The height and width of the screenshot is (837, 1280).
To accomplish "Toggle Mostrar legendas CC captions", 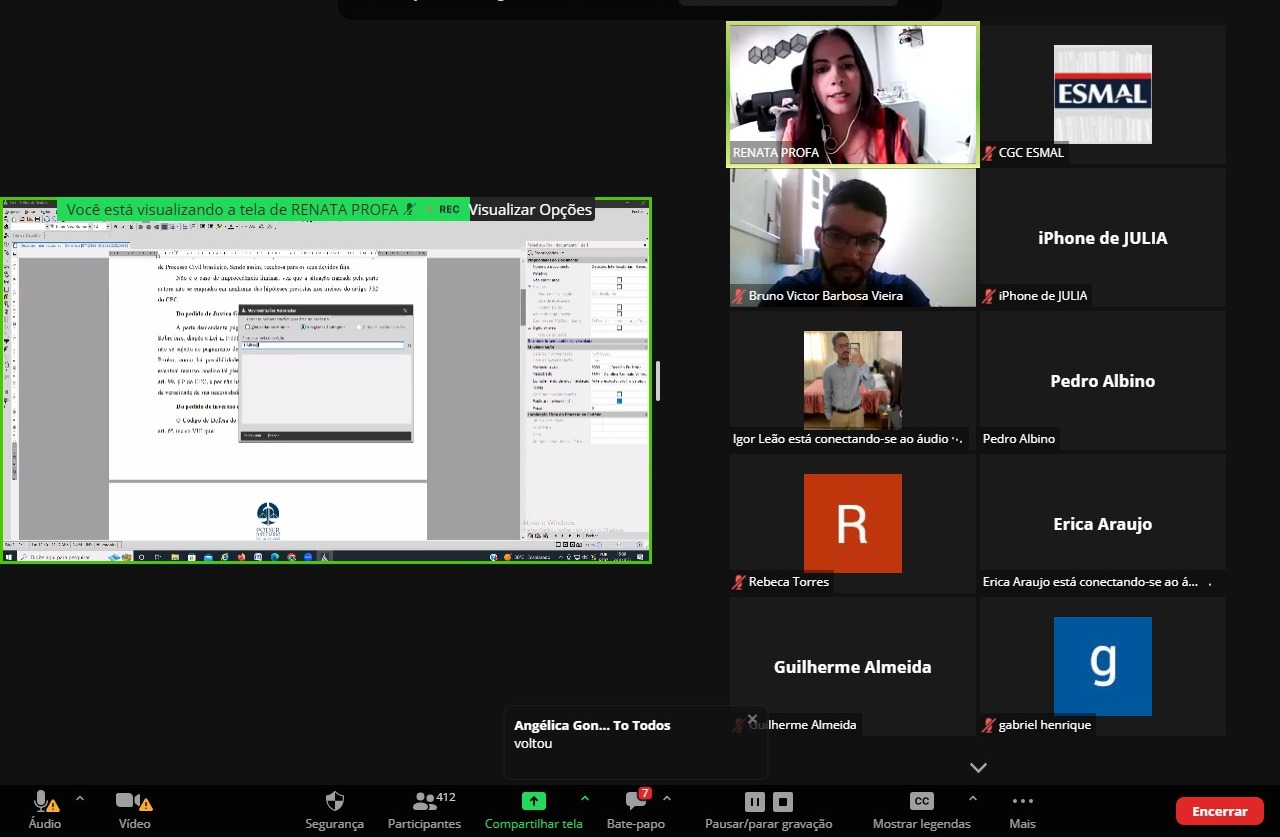I will coord(921,801).
